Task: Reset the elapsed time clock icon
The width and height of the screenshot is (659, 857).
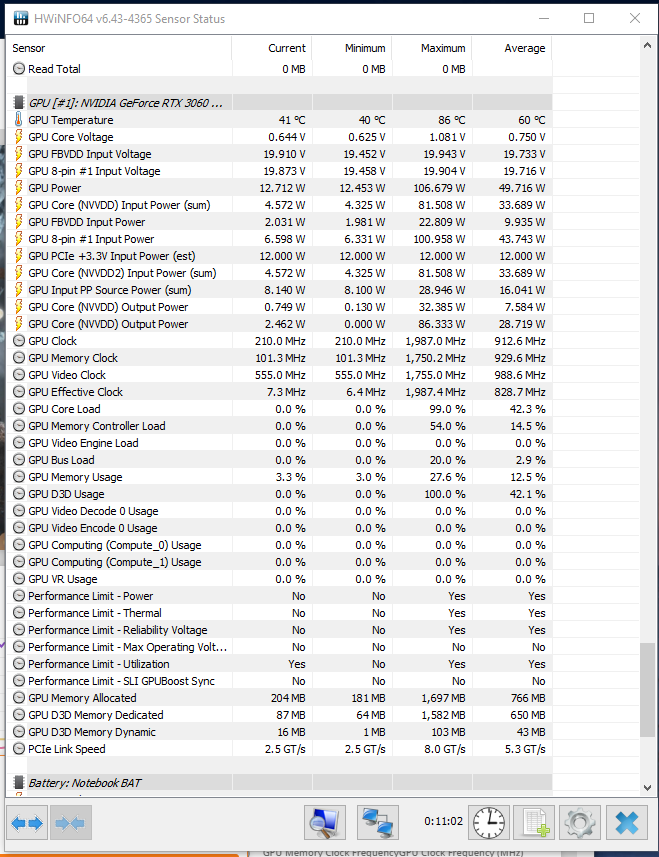Action: pyautogui.click(x=489, y=822)
